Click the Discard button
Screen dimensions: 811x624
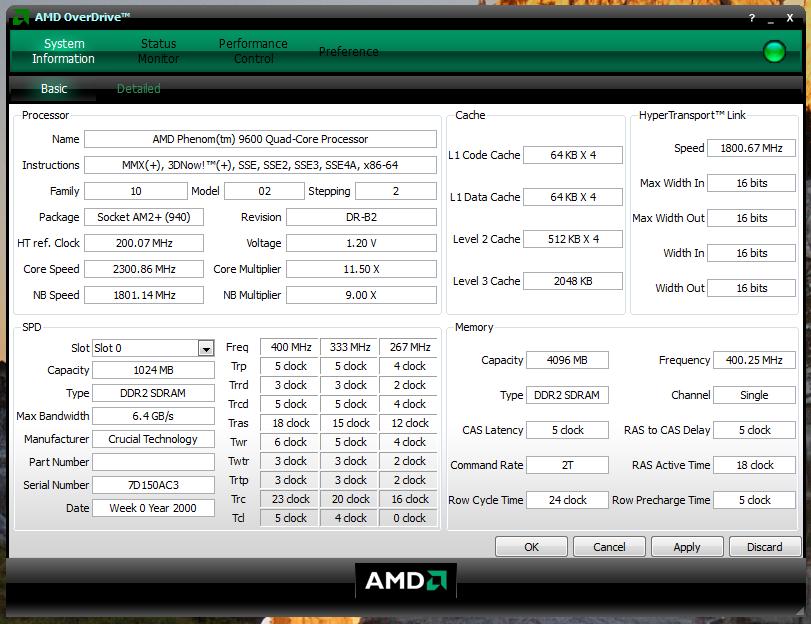point(764,547)
